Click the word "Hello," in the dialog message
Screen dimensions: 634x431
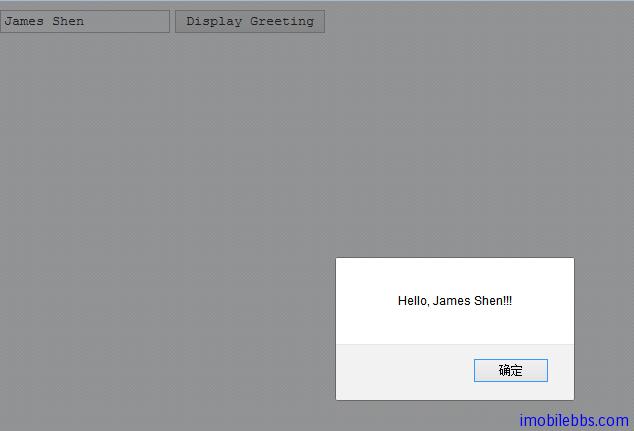(x=413, y=301)
